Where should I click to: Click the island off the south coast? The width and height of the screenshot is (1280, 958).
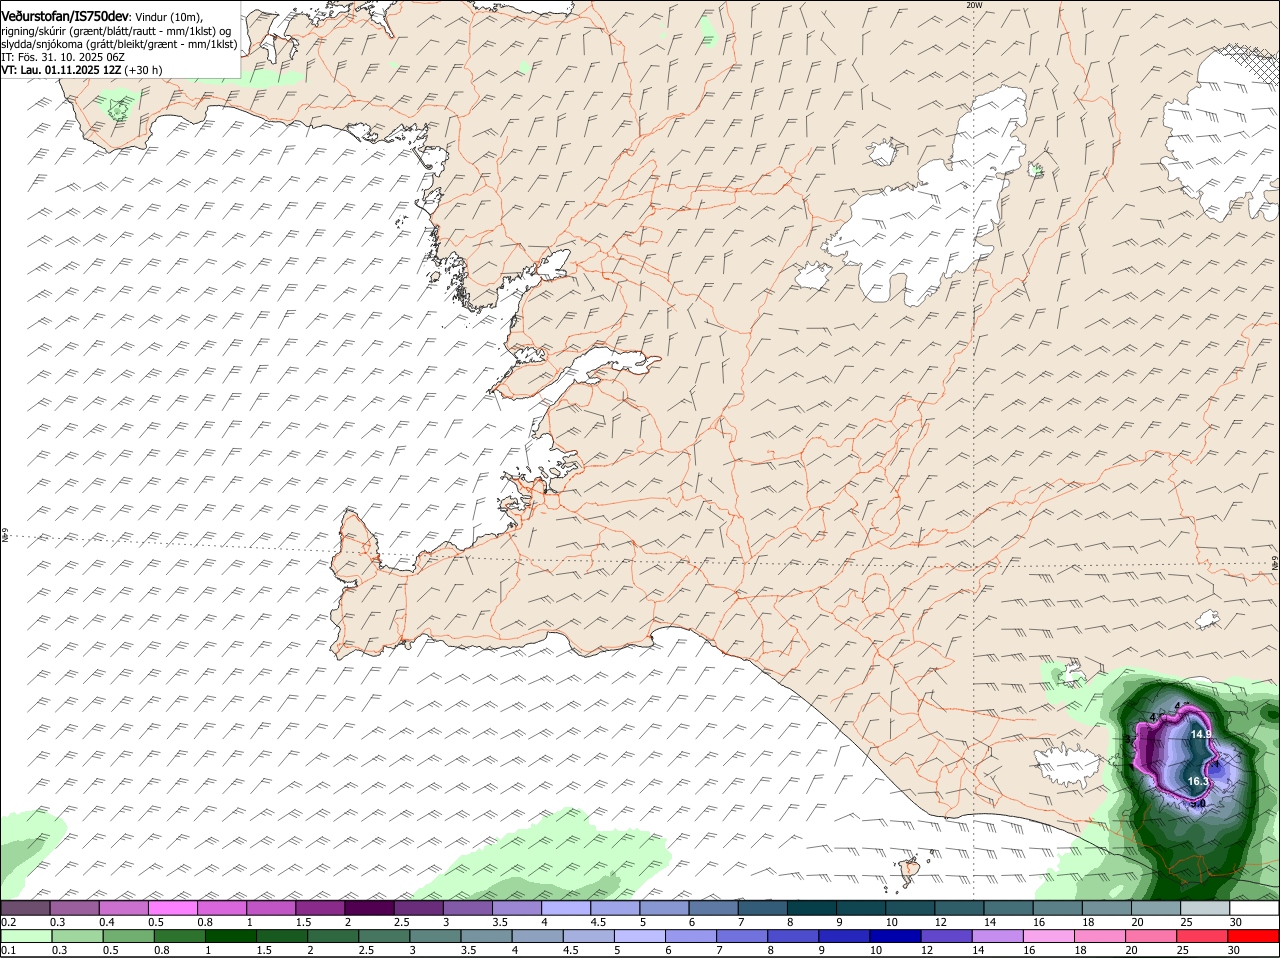pyautogui.click(x=910, y=868)
